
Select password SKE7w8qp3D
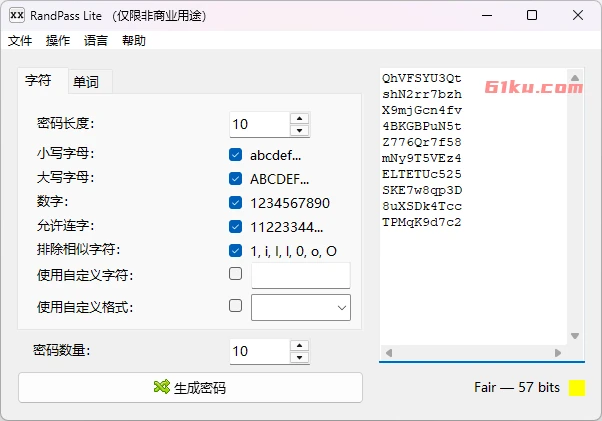click(422, 190)
